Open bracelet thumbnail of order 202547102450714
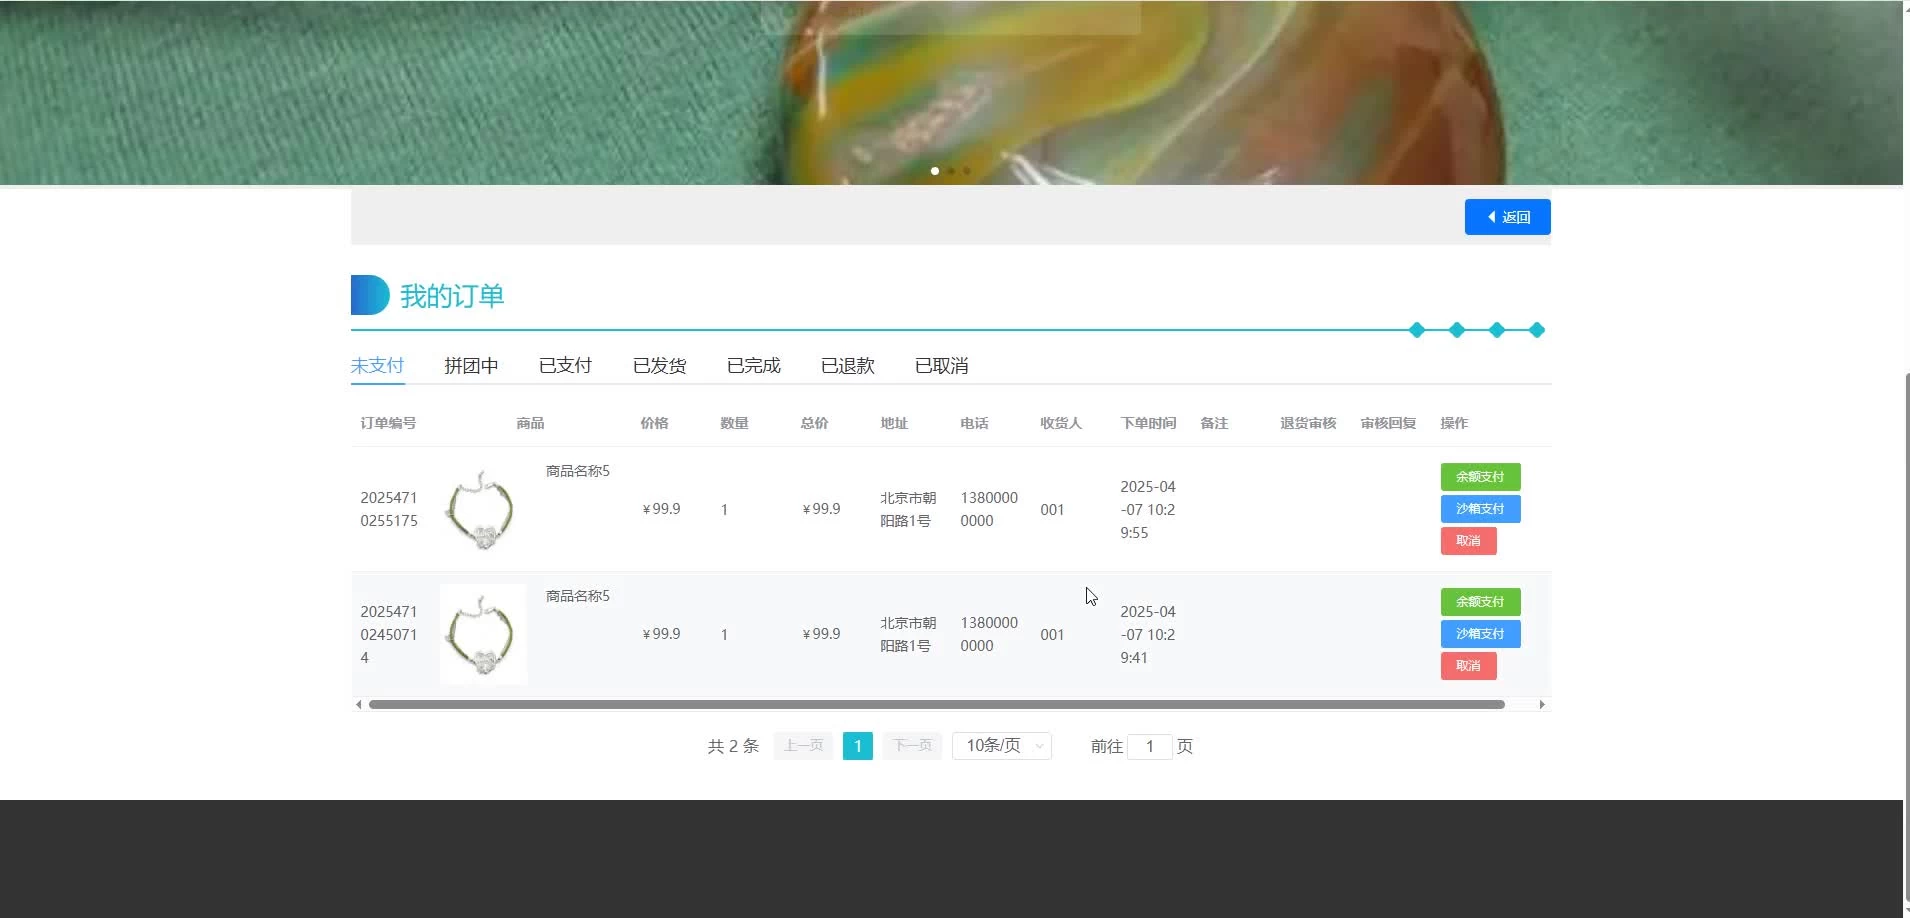Screen dimensions: 1910x918 pos(483,634)
